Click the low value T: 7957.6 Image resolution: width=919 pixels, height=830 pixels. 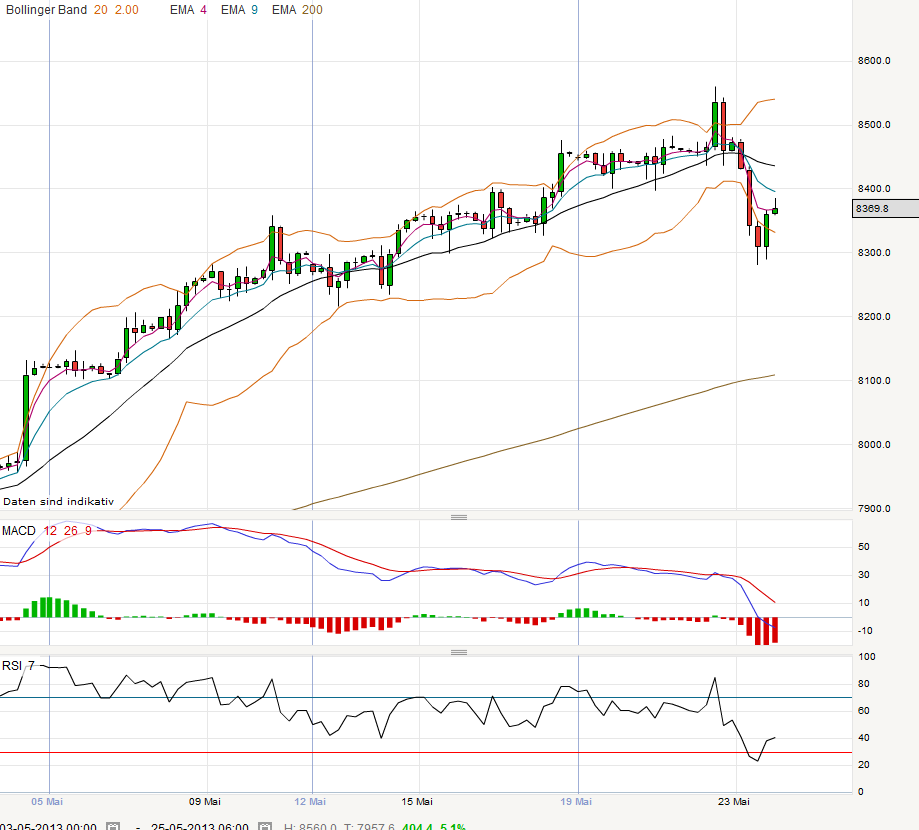369,827
